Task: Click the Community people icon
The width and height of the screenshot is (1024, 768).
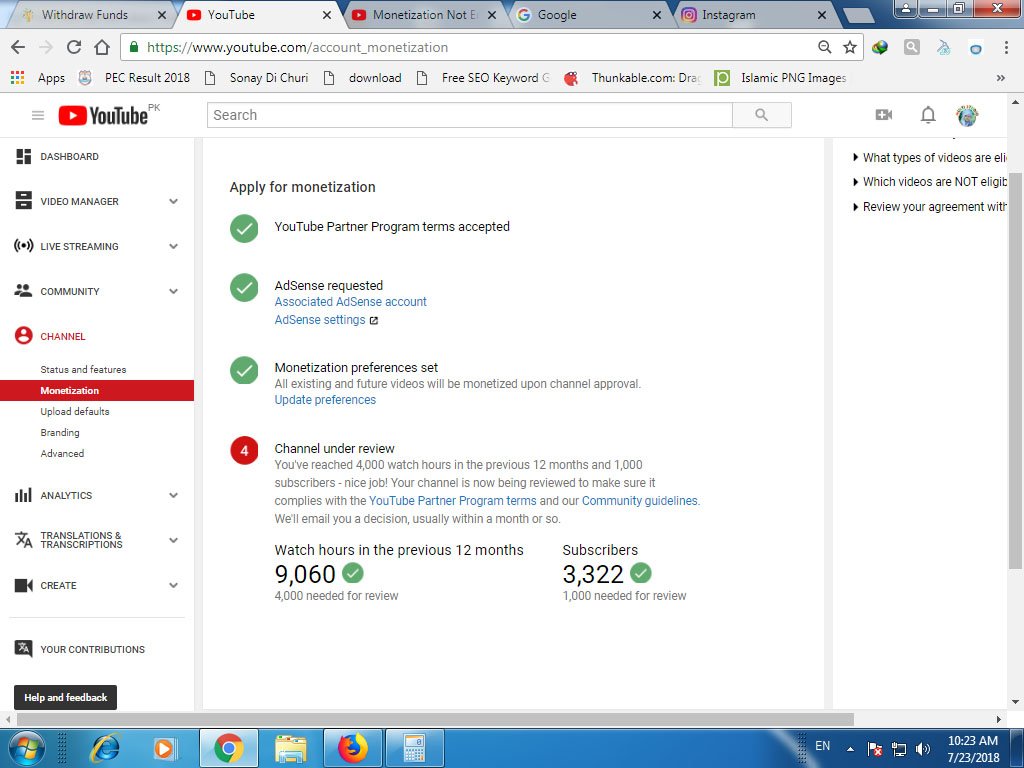Action: (x=24, y=291)
